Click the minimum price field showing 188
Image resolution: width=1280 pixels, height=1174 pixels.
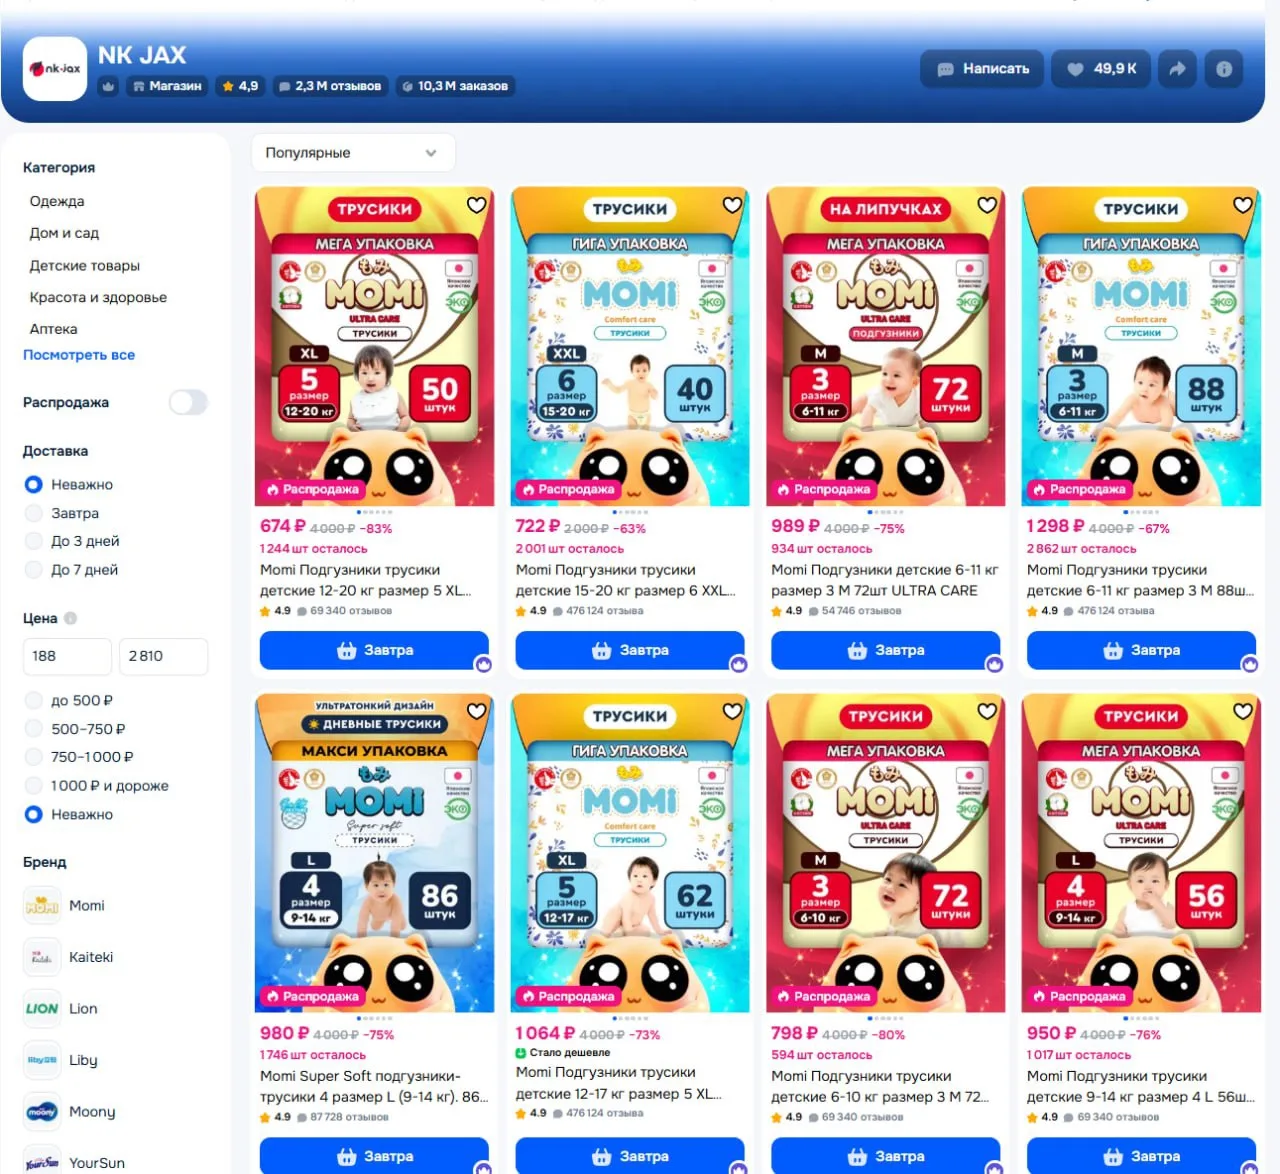67,656
